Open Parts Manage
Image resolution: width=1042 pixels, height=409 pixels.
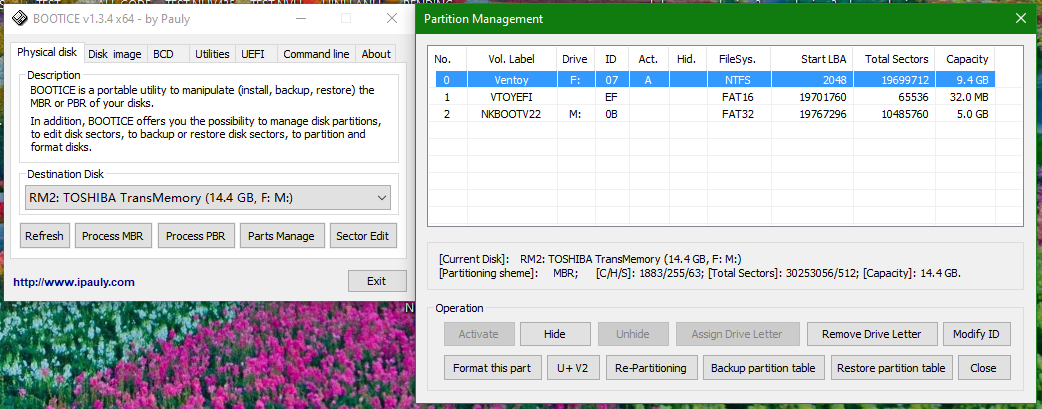pyautogui.click(x=281, y=236)
